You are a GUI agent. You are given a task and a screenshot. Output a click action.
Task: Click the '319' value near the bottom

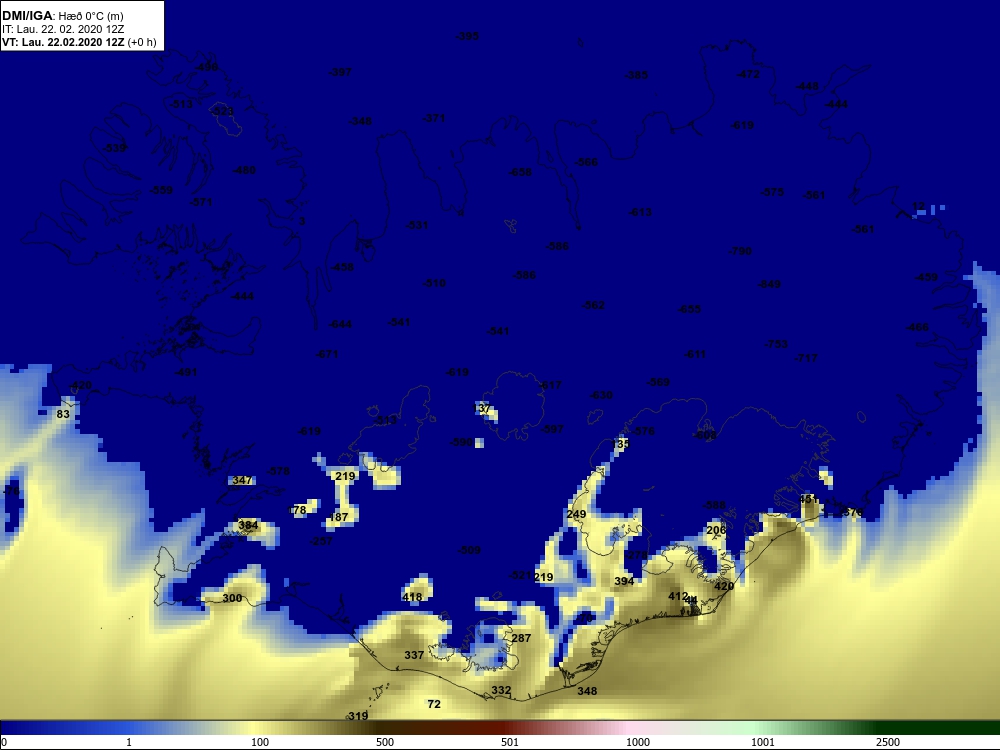pyautogui.click(x=357, y=716)
